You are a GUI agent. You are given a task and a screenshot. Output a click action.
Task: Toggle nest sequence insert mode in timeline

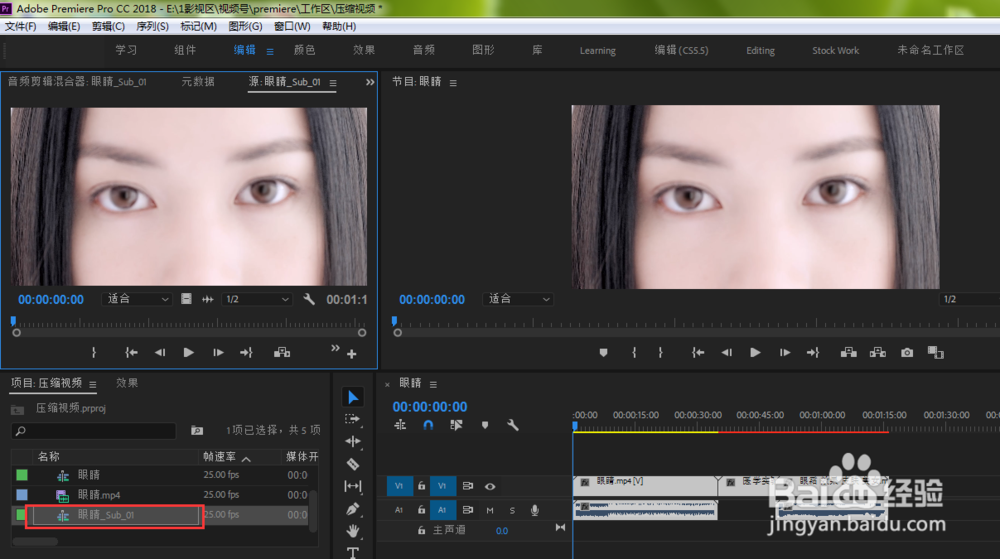point(400,425)
